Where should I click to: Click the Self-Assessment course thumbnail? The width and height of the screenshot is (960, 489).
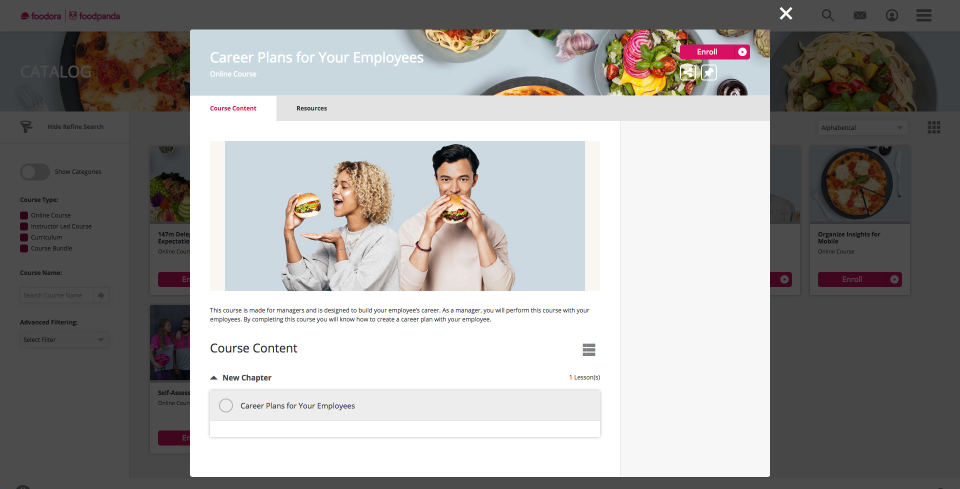[x=170, y=343]
